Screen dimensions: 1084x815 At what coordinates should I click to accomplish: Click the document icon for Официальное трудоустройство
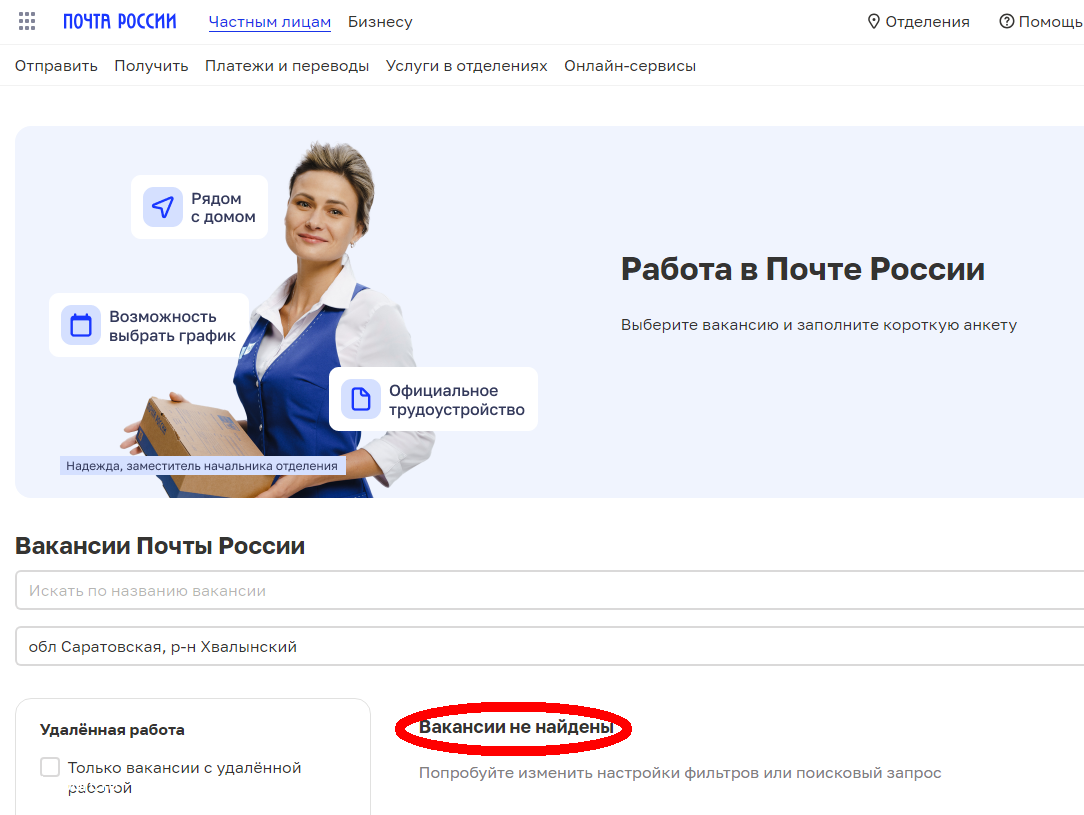[361, 399]
